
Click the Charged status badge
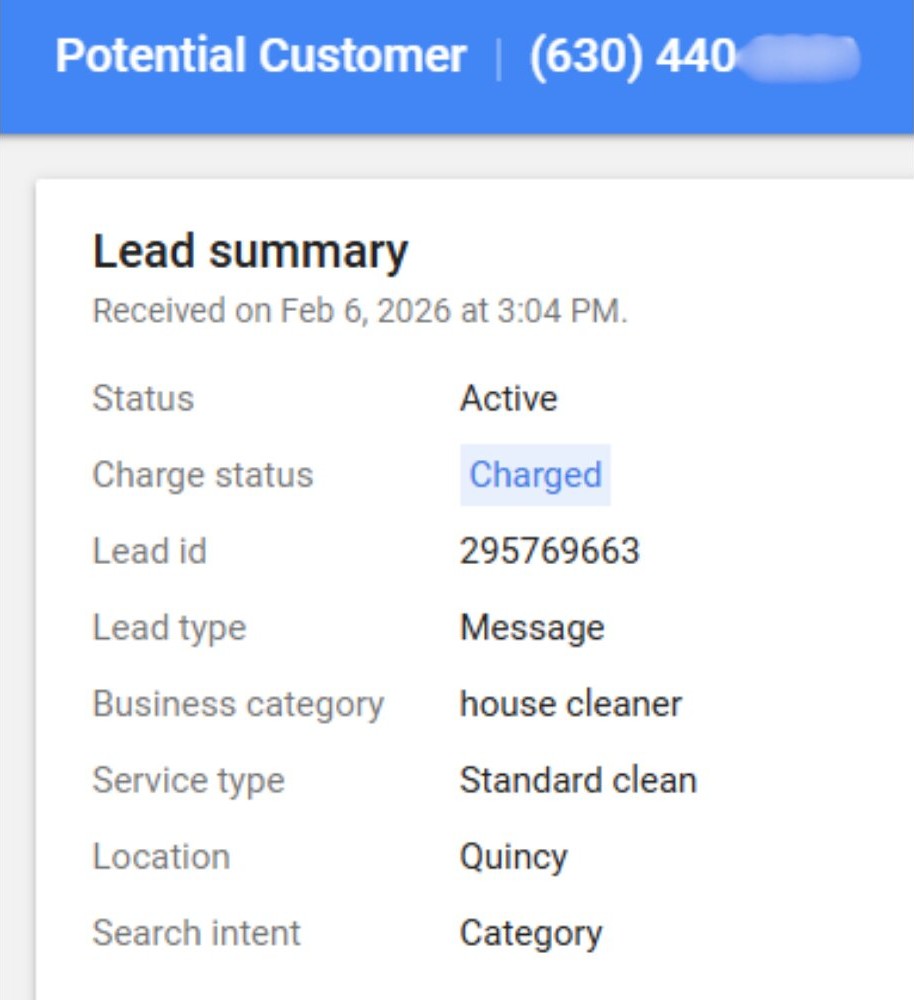(x=535, y=475)
